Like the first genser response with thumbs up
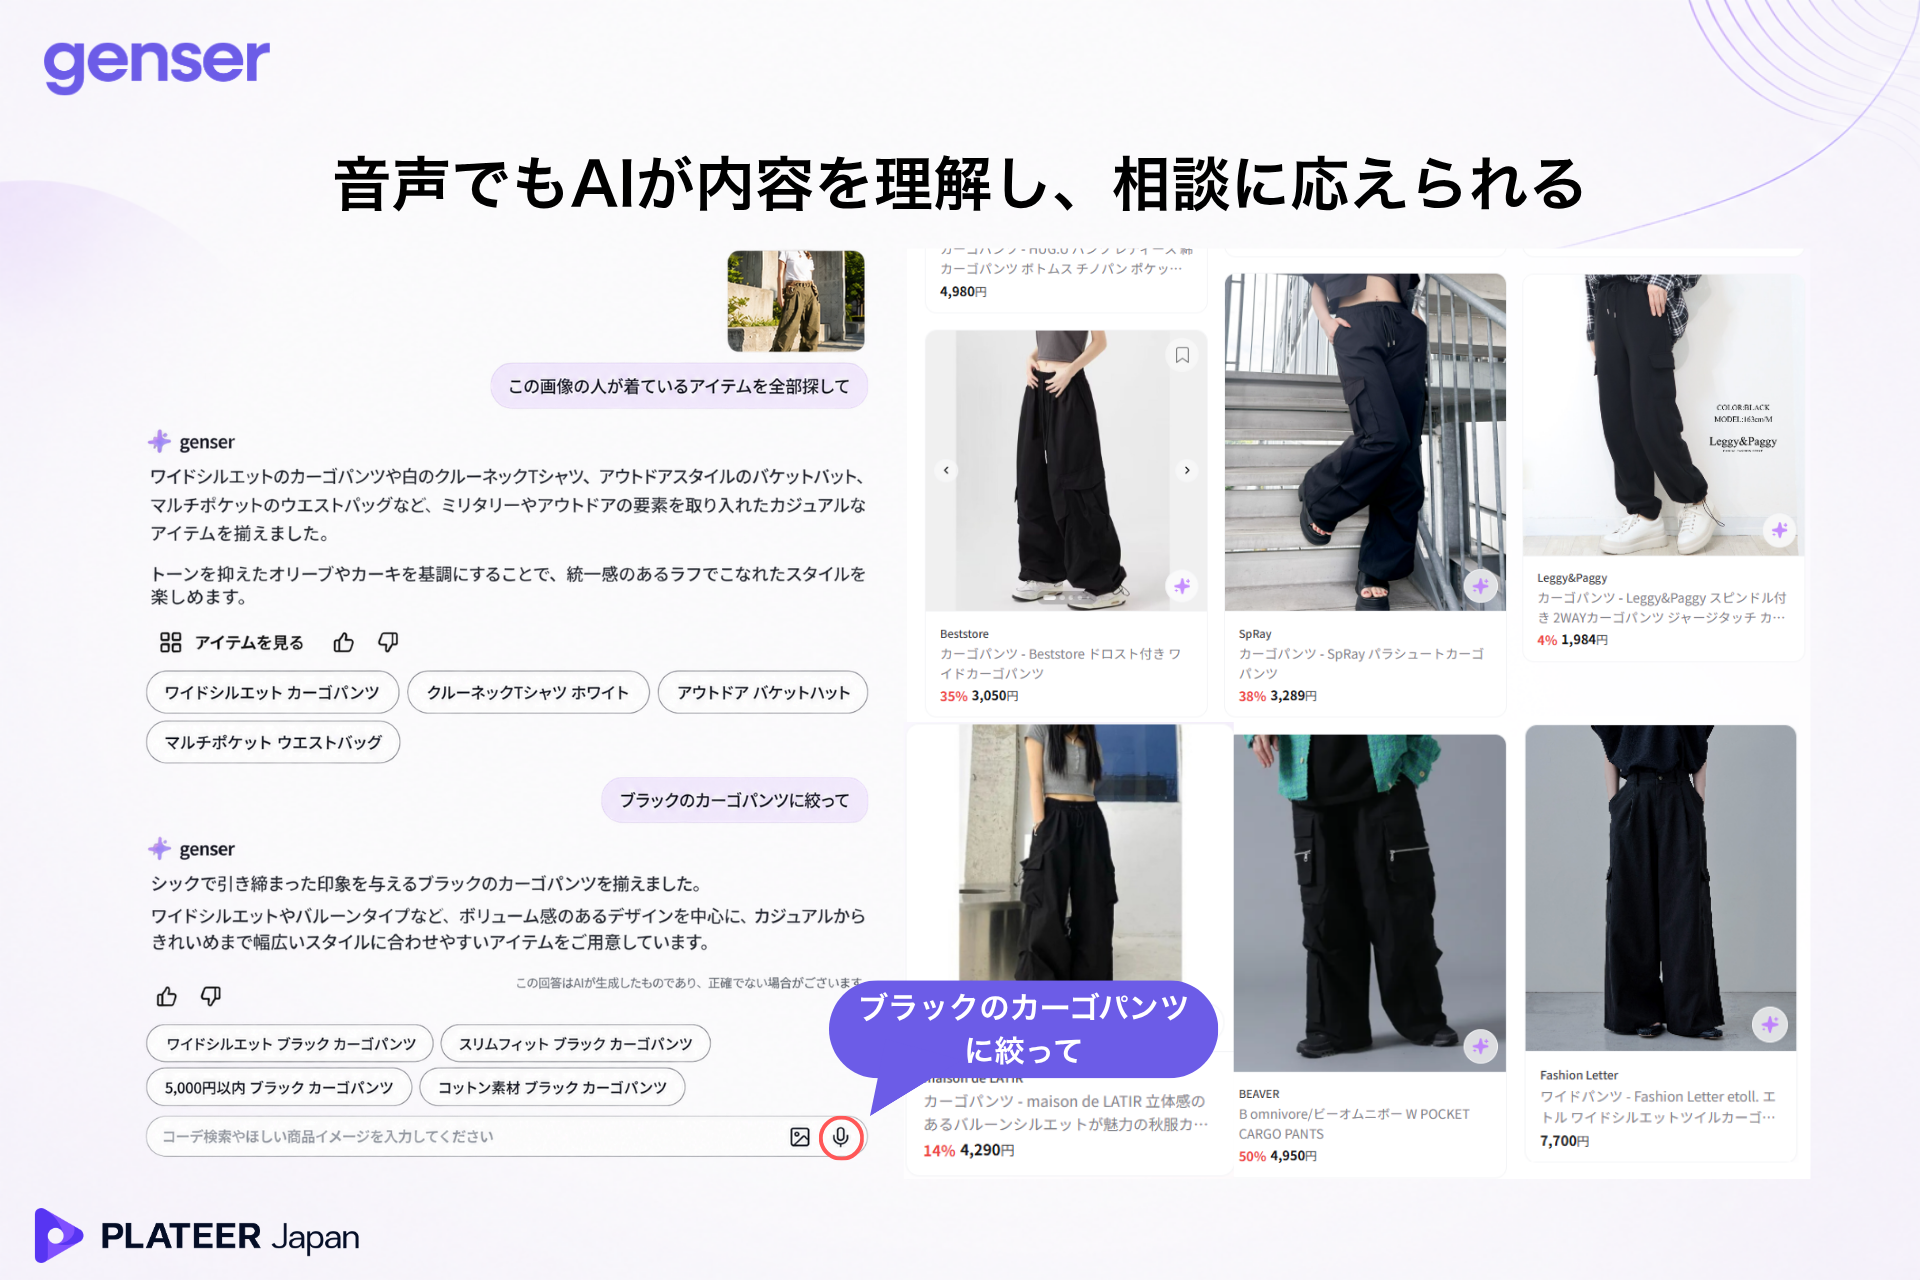 344,642
